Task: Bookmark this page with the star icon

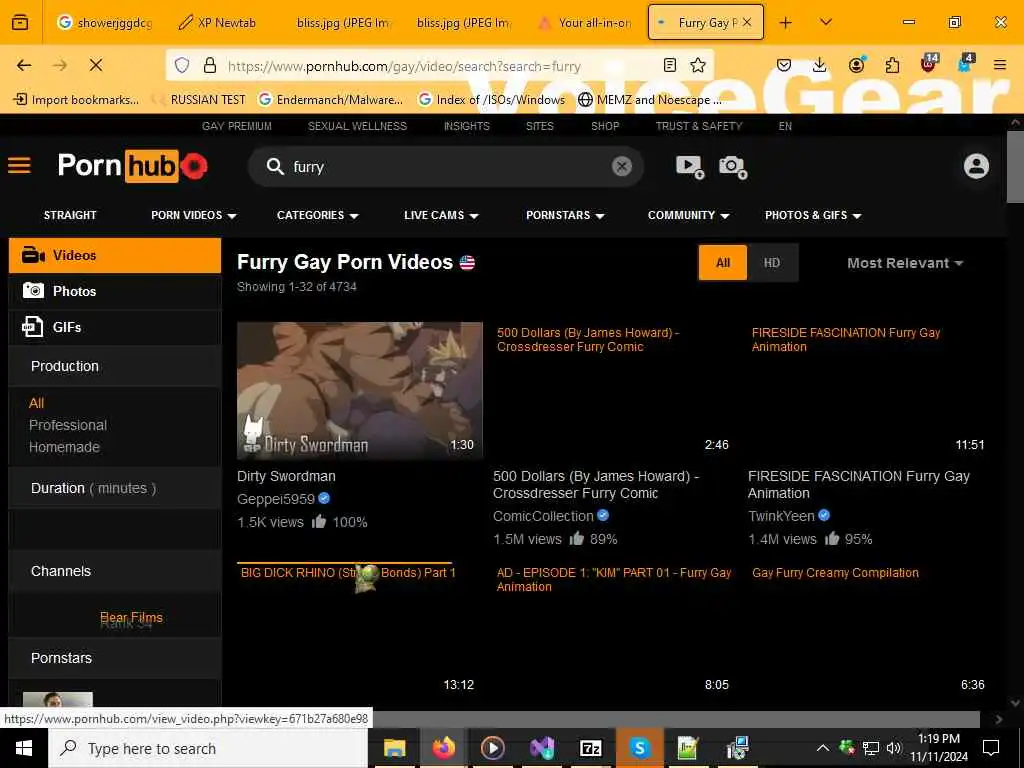Action: pos(698,65)
